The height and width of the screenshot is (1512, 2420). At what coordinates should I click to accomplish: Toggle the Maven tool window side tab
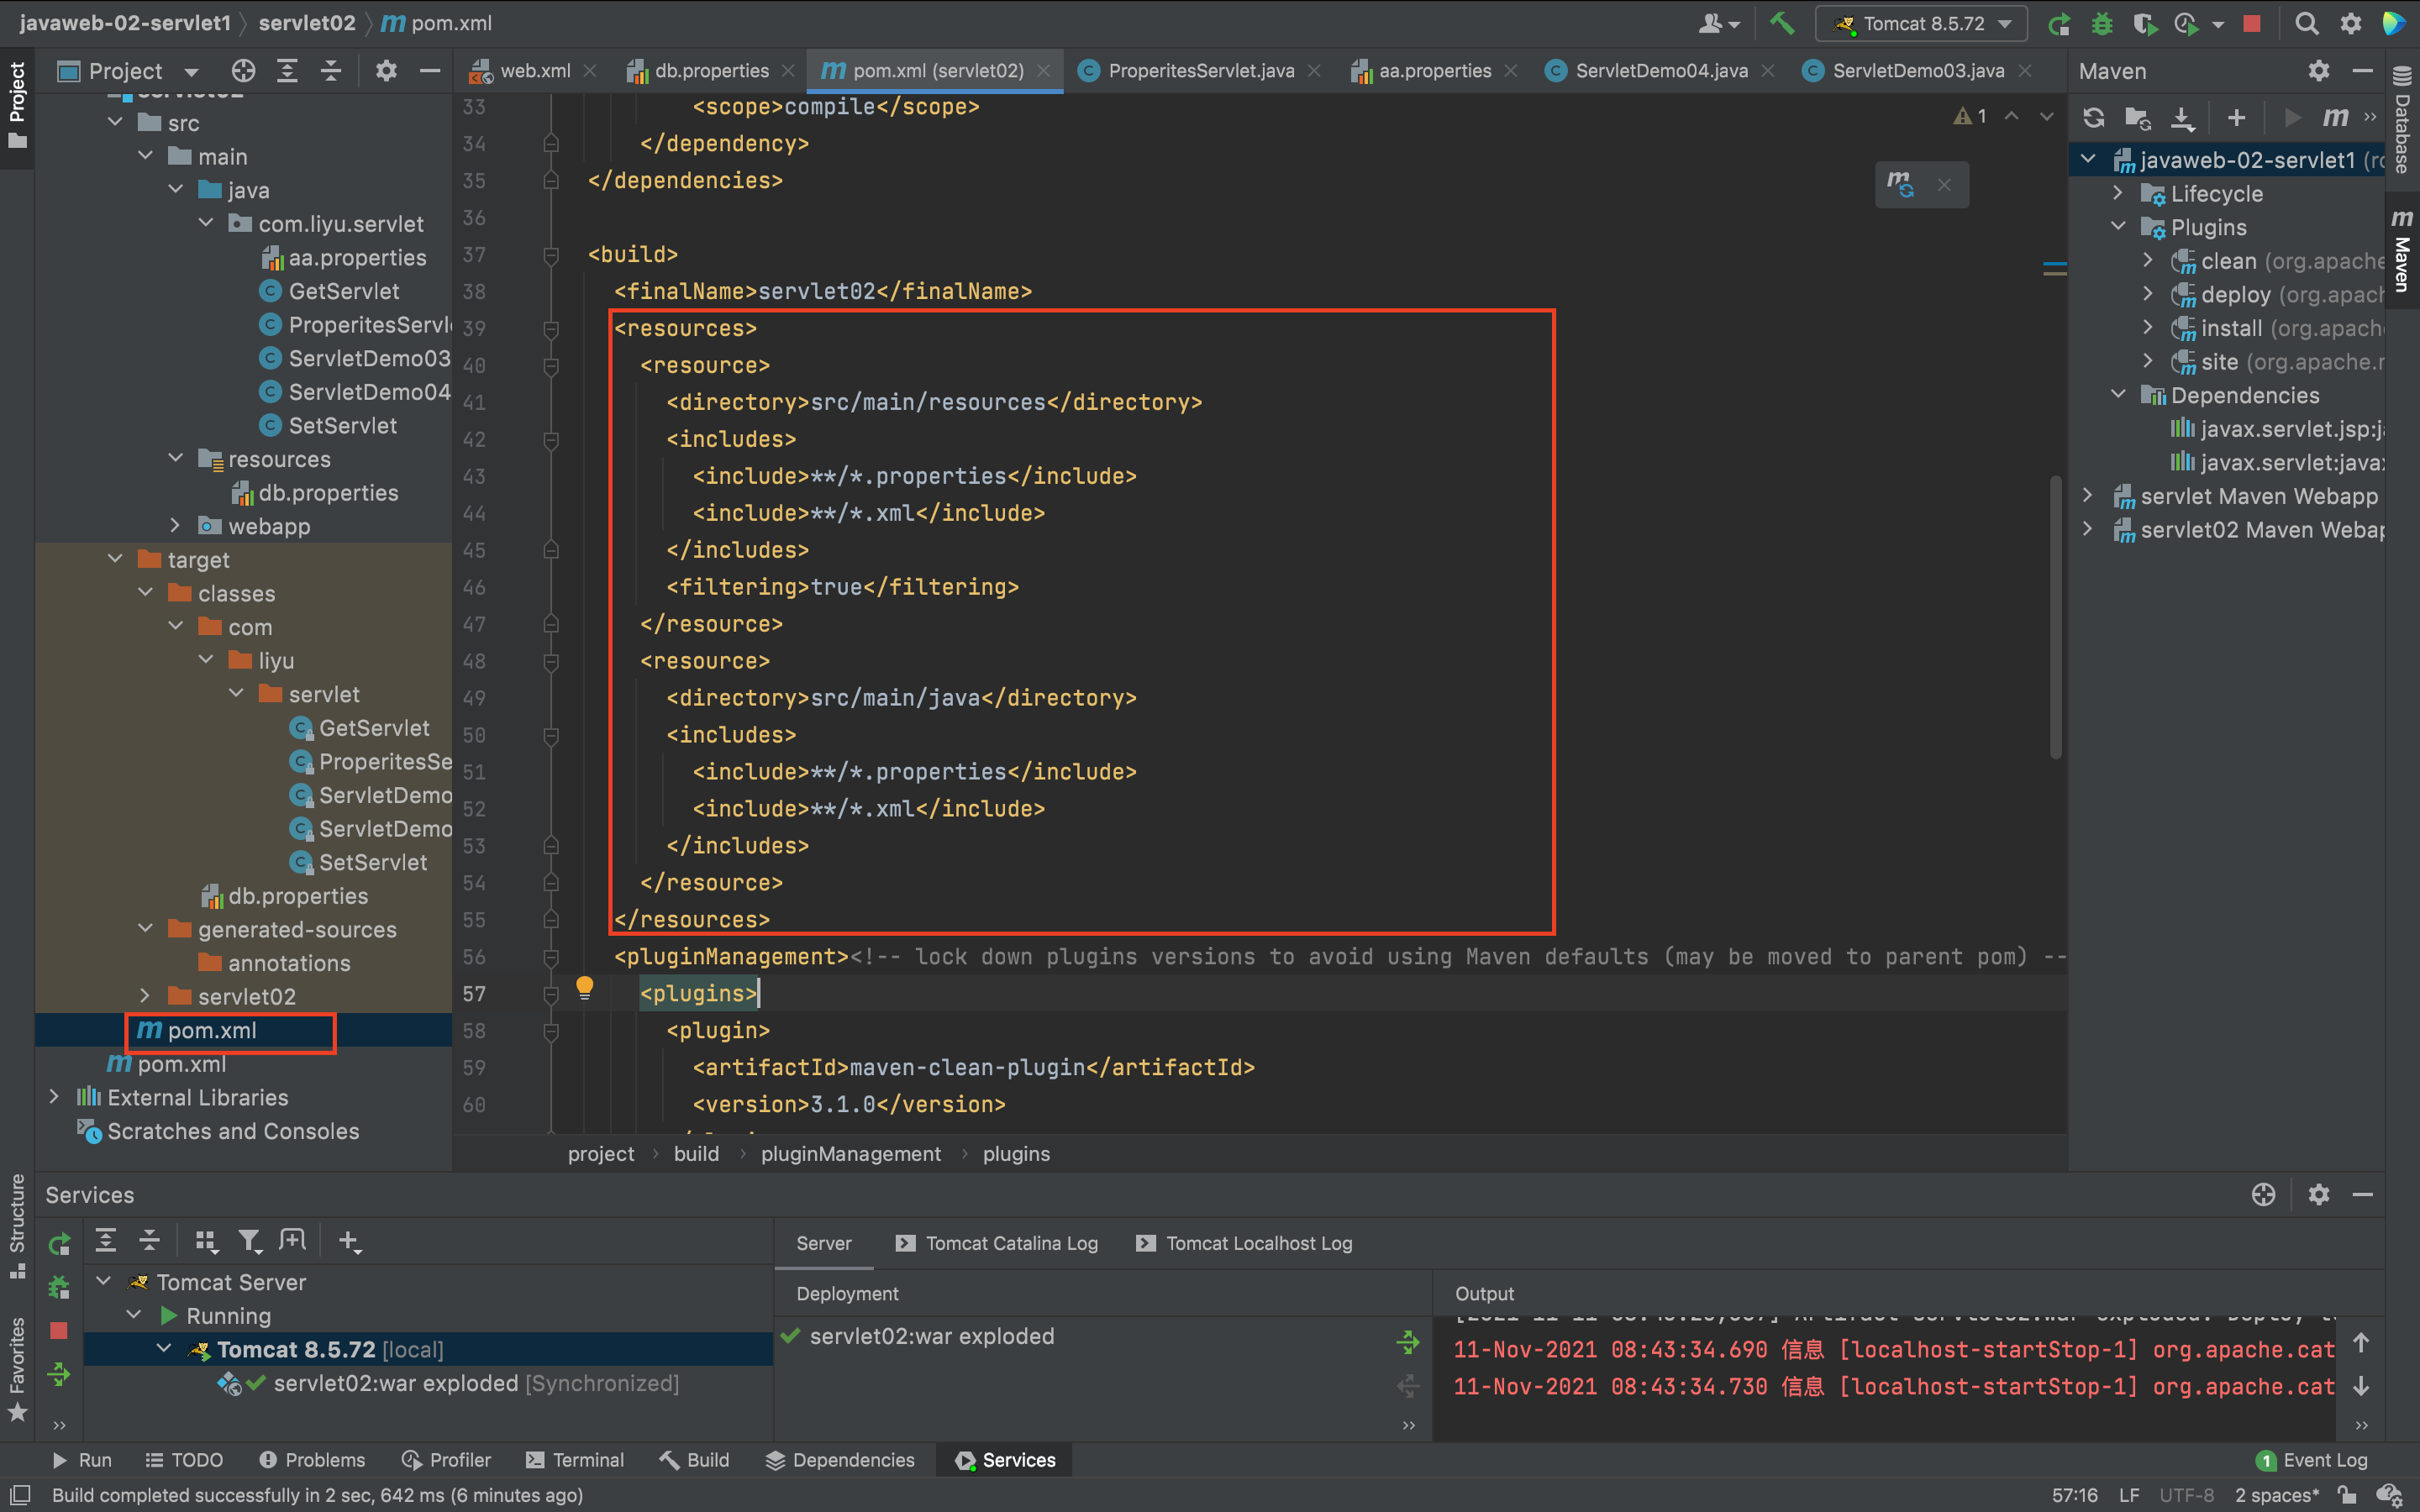pyautogui.click(x=2402, y=250)
